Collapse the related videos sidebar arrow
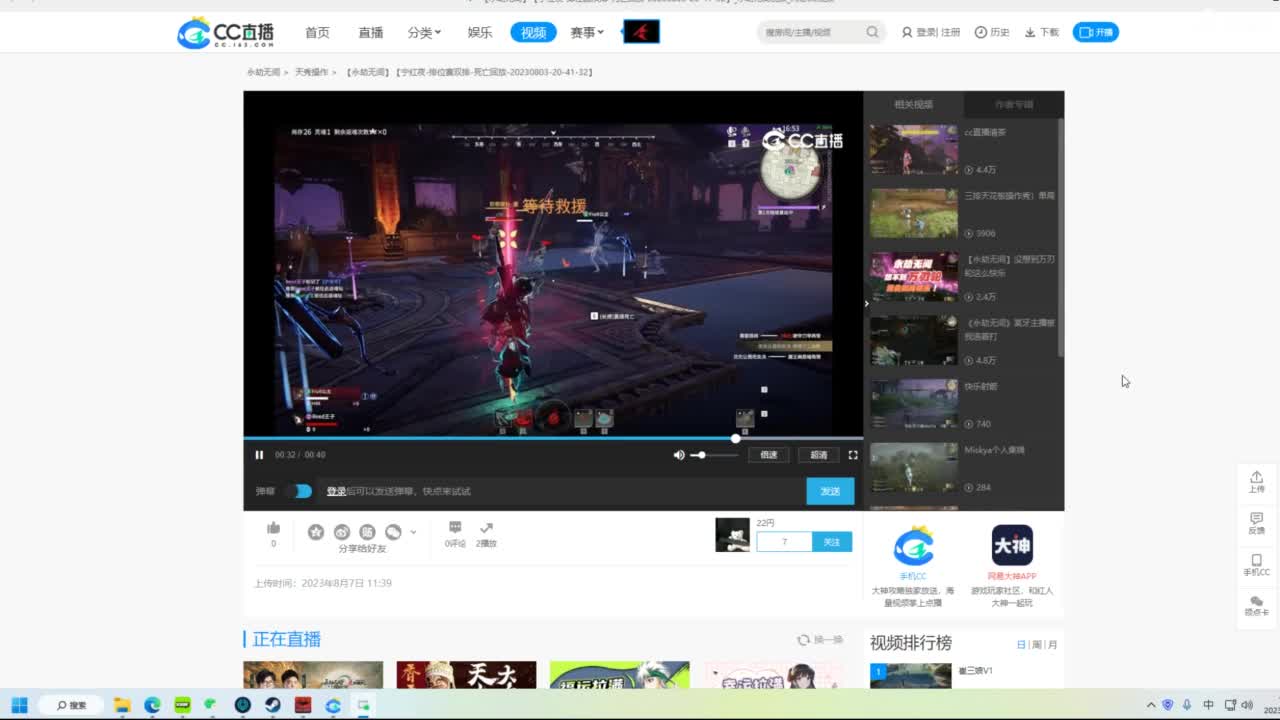This screenshot has width=1280, height=720. click(867, 303)
